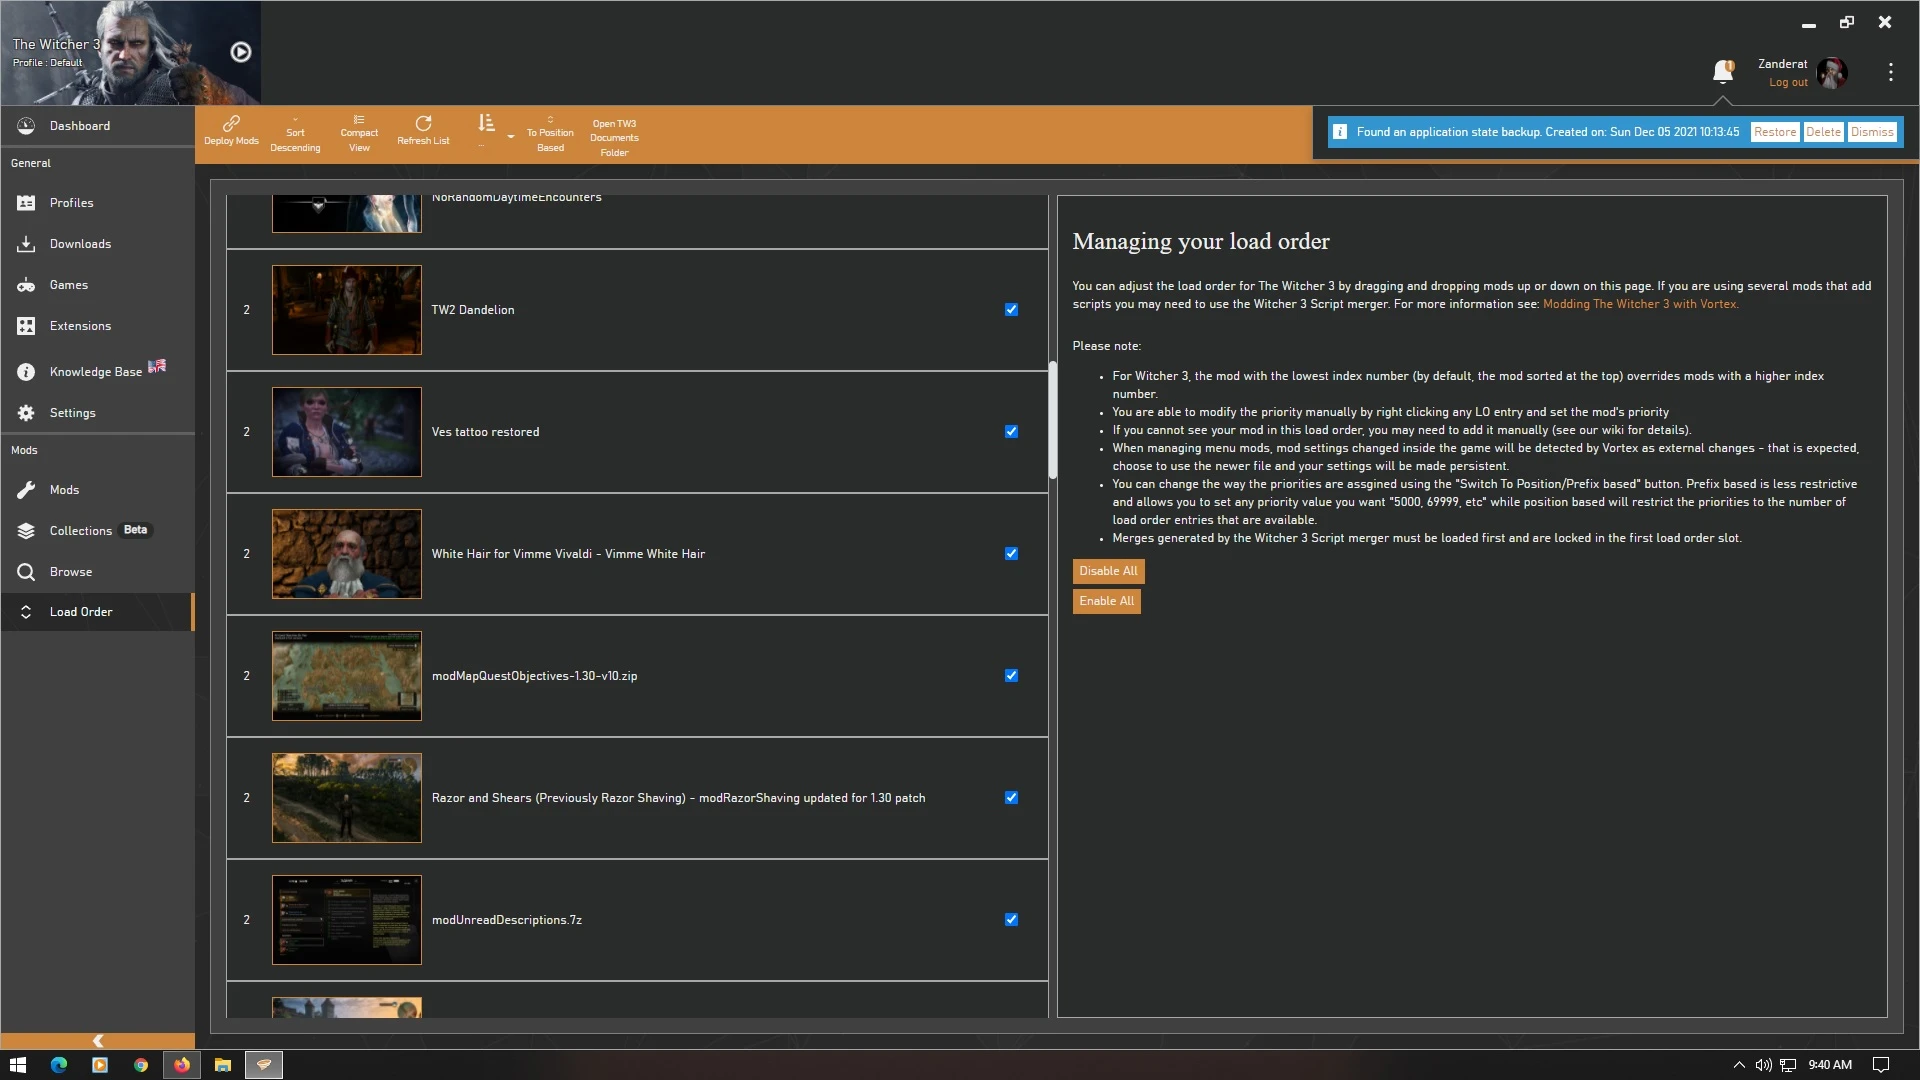This screenshot has height=1080, width=1920.
Task: Uncheck the Ves tattoo restored mod
Action: click(x=1011, y=432)
